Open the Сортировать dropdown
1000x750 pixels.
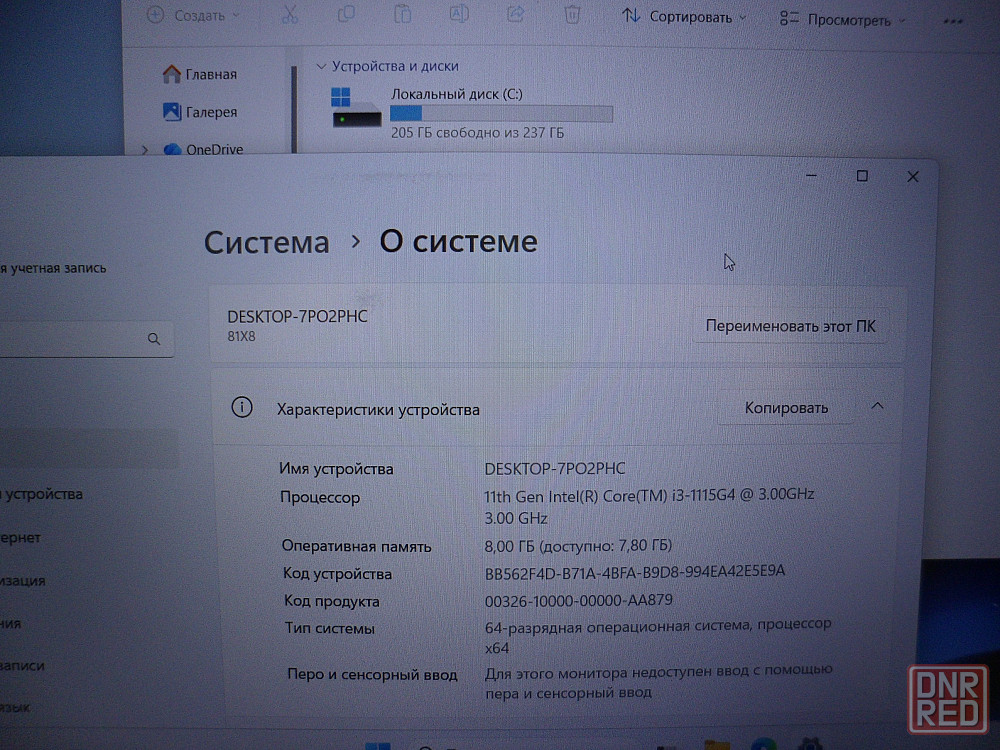[685, 17]
